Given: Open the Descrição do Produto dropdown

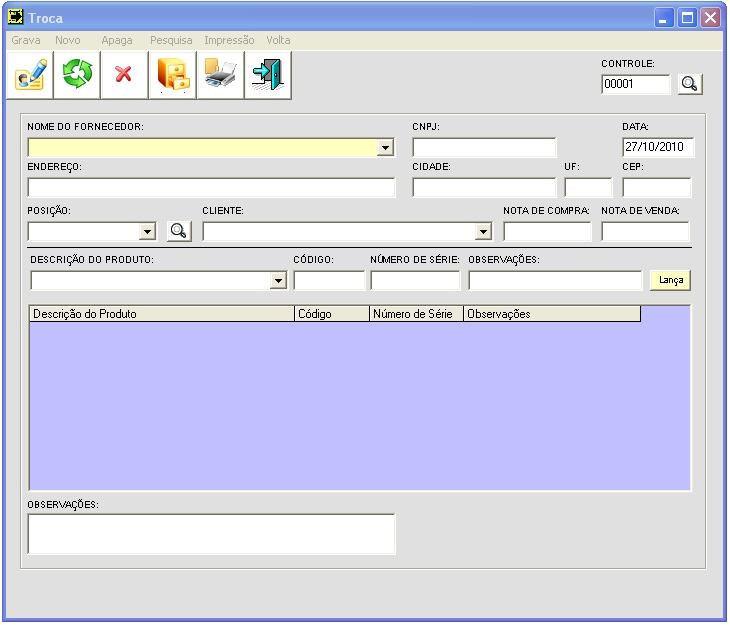Looking at the screenshot, I should pyautogui.click(x=279, y=281).
